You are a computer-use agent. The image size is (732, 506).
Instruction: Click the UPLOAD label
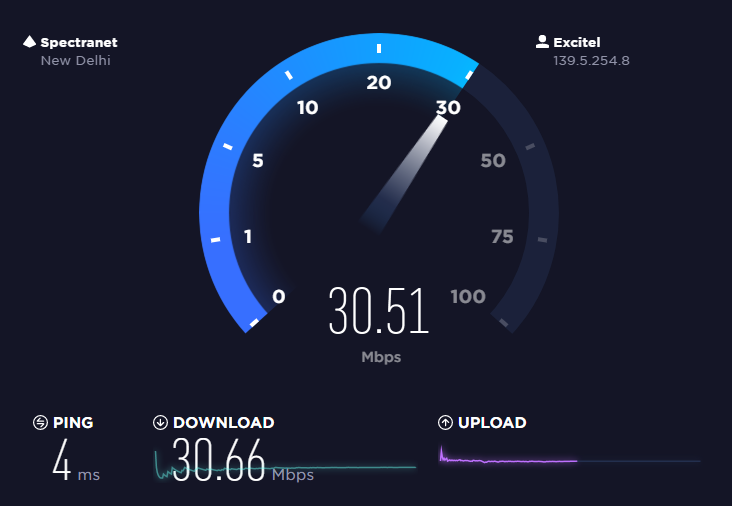[492, 422]
